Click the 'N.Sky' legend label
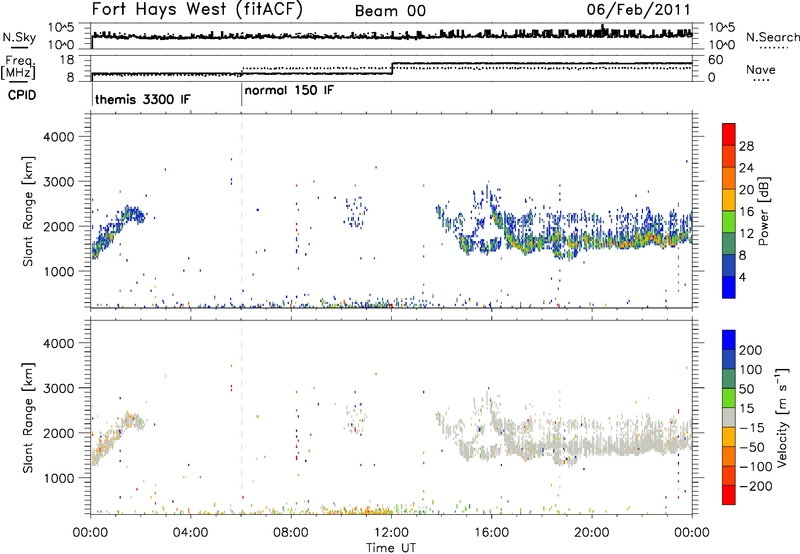The width and height of the screenshot is (800, 554). [19, 37]
